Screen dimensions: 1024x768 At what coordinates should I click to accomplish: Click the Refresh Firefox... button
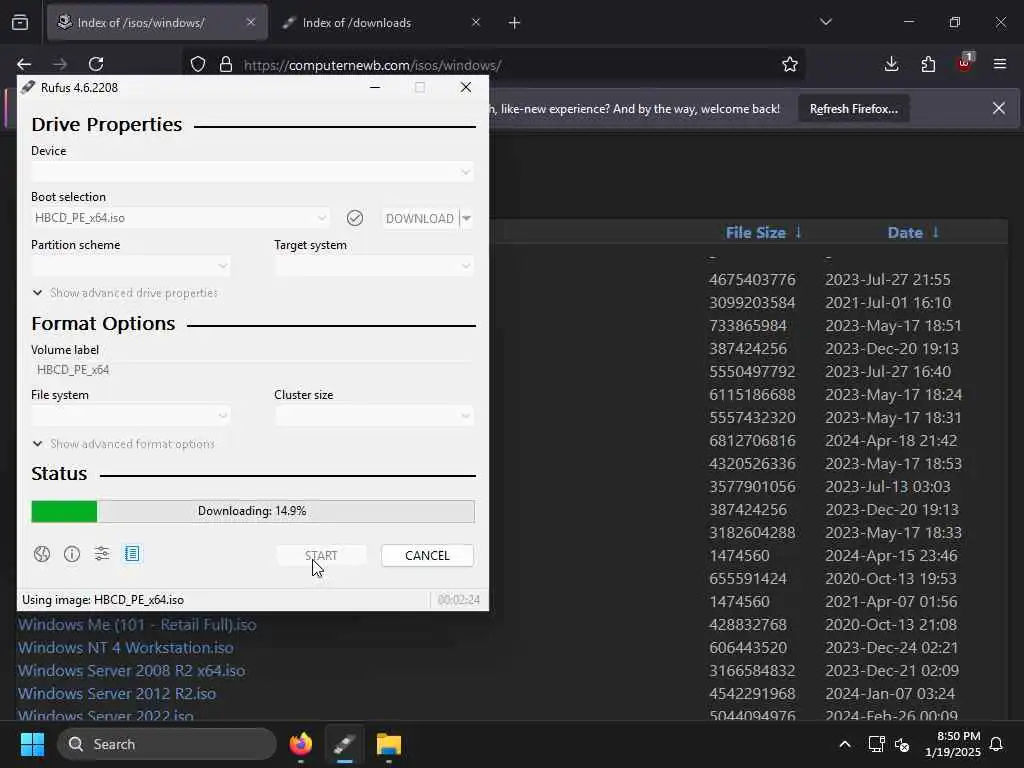[854, 109]
